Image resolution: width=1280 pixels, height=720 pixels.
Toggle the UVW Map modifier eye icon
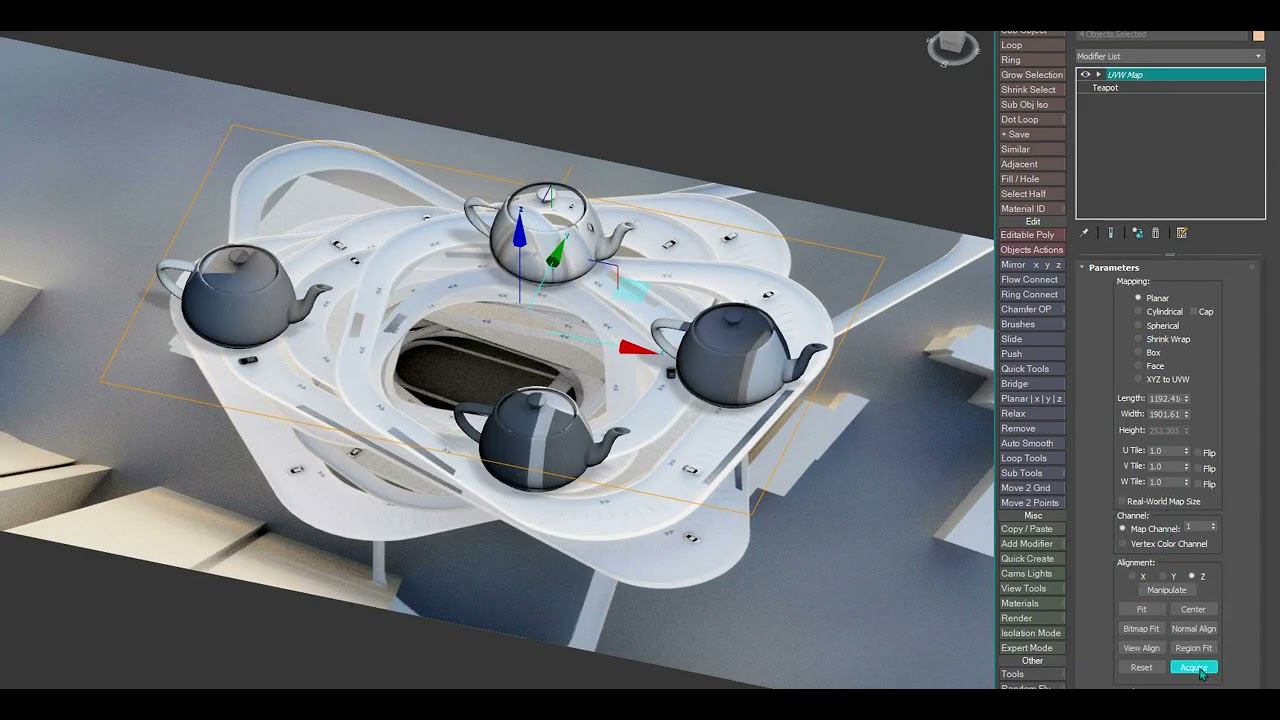[1085, 74]
